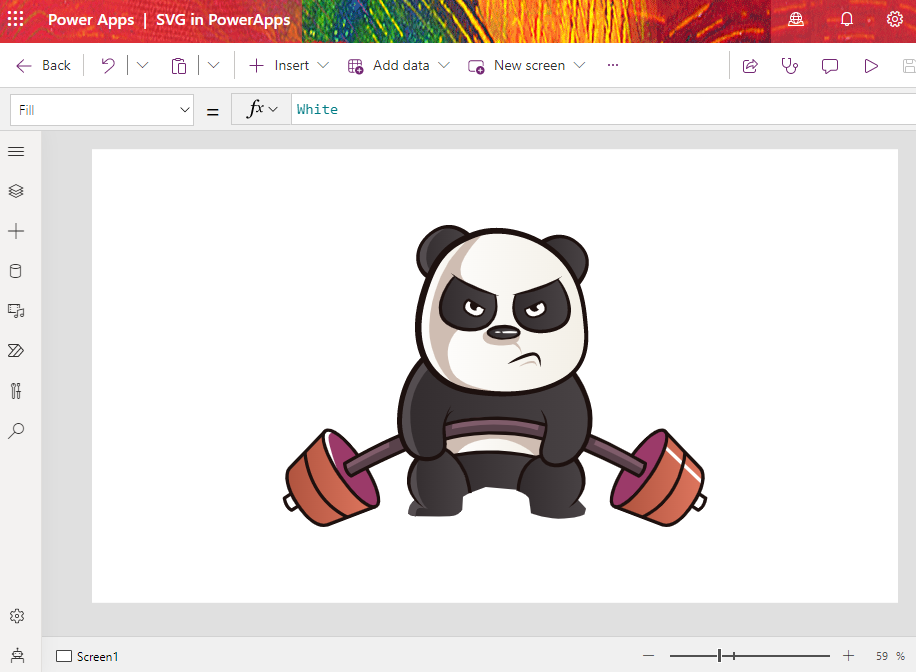Open settings gear in top header
Image resolution: width=916 pixels, height=672 pixels.
coord(894,19)
